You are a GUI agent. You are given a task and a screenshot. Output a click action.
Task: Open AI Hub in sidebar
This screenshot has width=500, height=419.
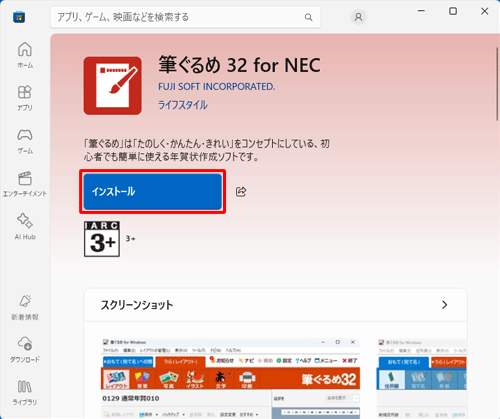coord(25,227)
